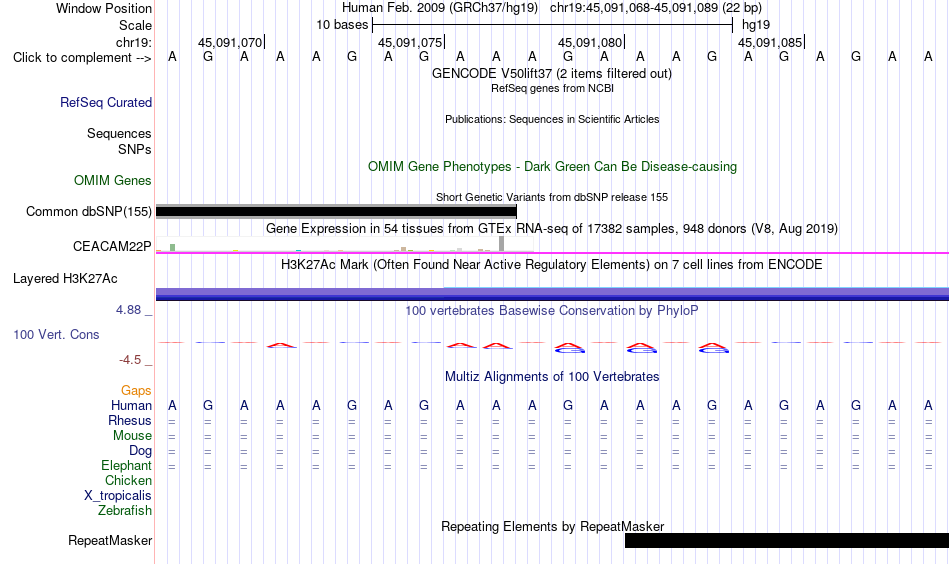
Task: Select the Dog alignment row label
Action: coord(141,451)
